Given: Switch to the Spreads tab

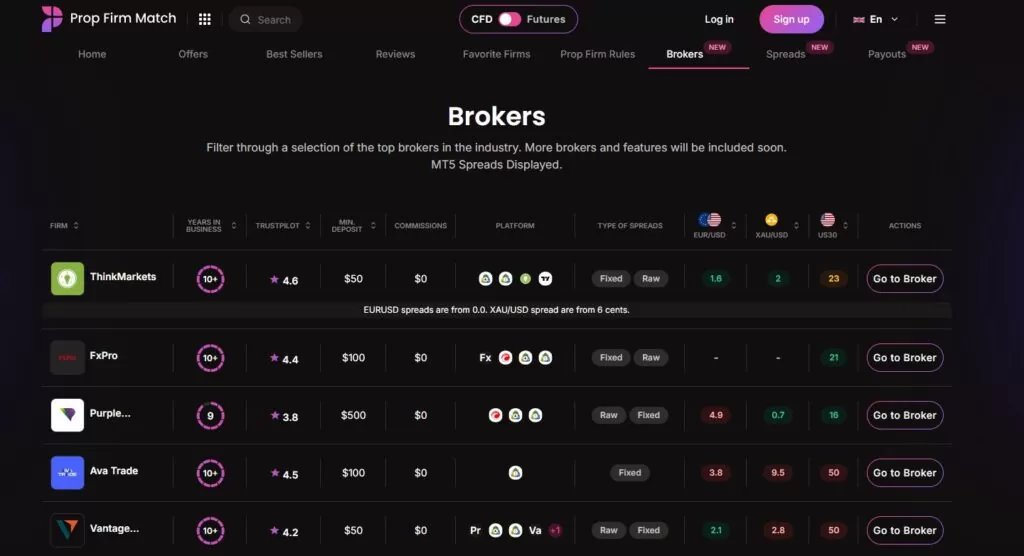Looking at the screenshot, I should coord(786,54).
